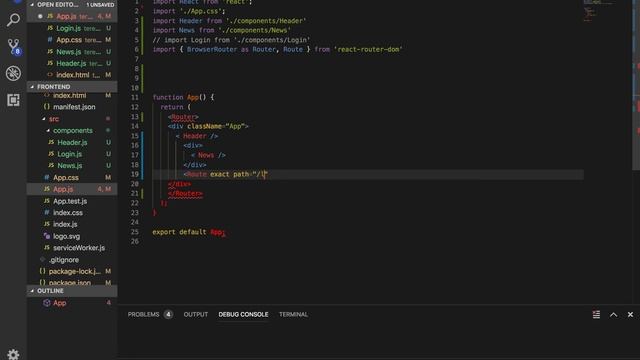Click the Route exact path line

tap(225, 174)
